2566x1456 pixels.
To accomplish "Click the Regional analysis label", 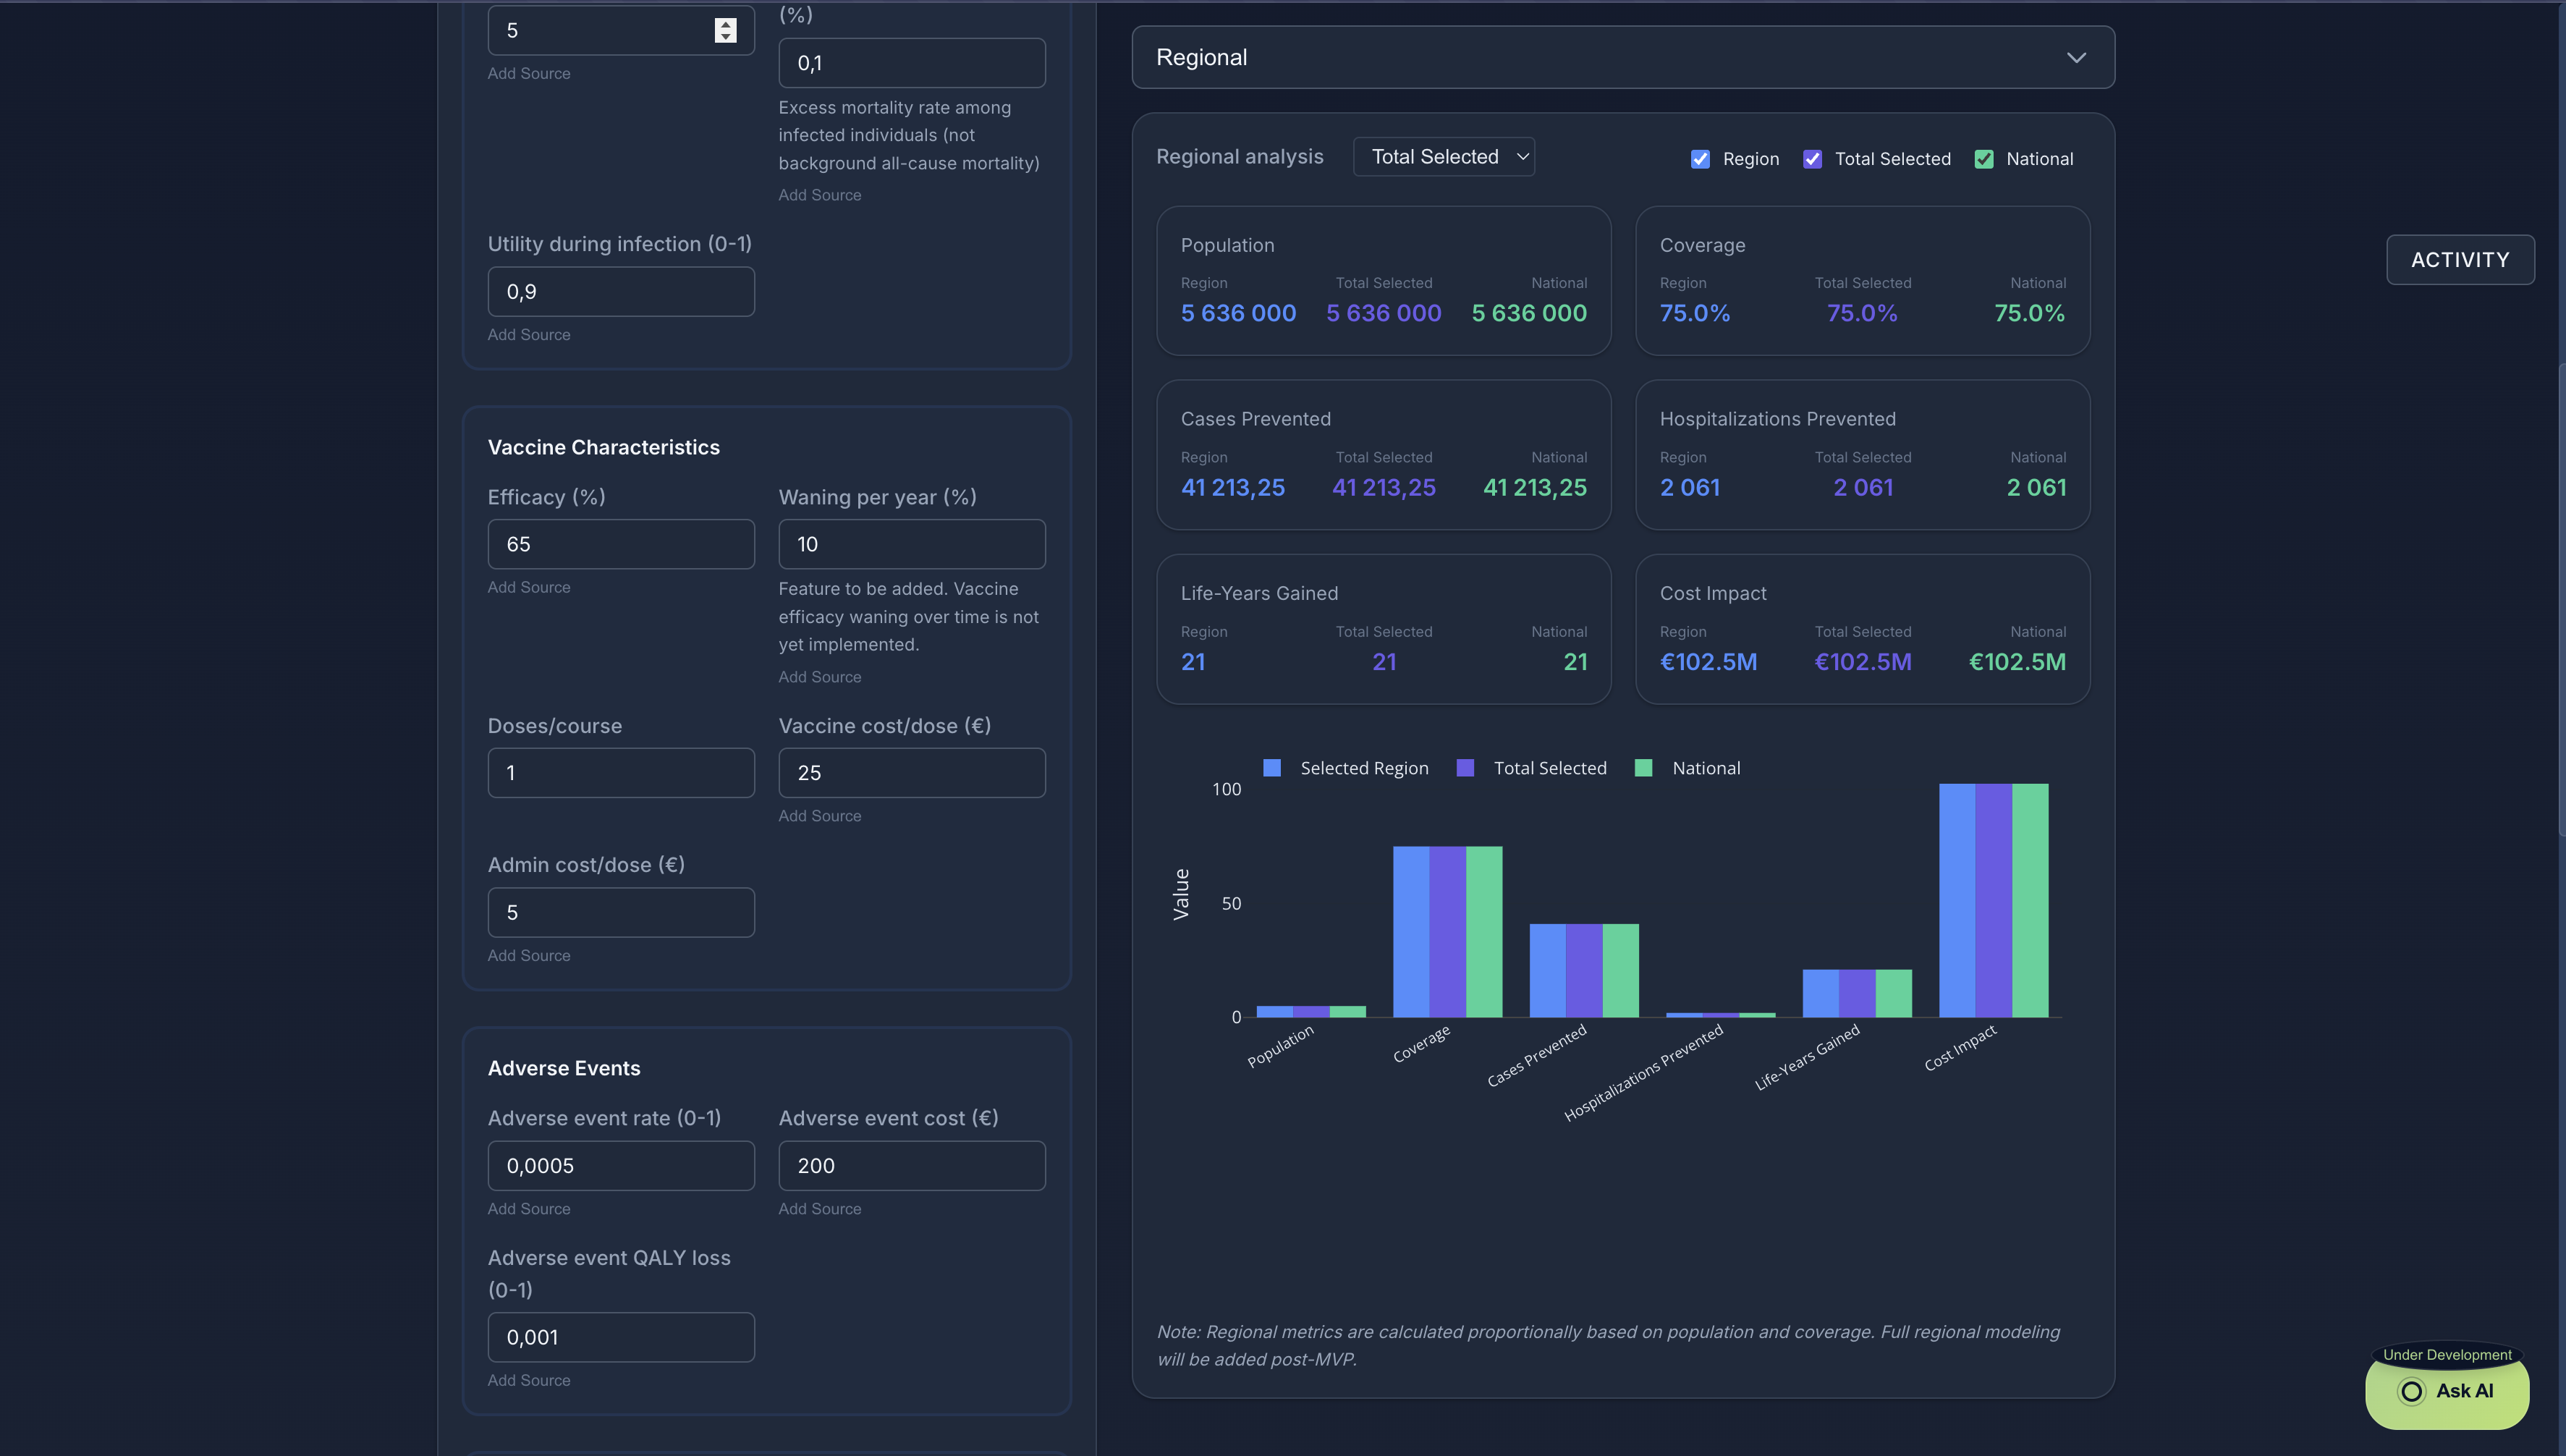I will 1239,157.
